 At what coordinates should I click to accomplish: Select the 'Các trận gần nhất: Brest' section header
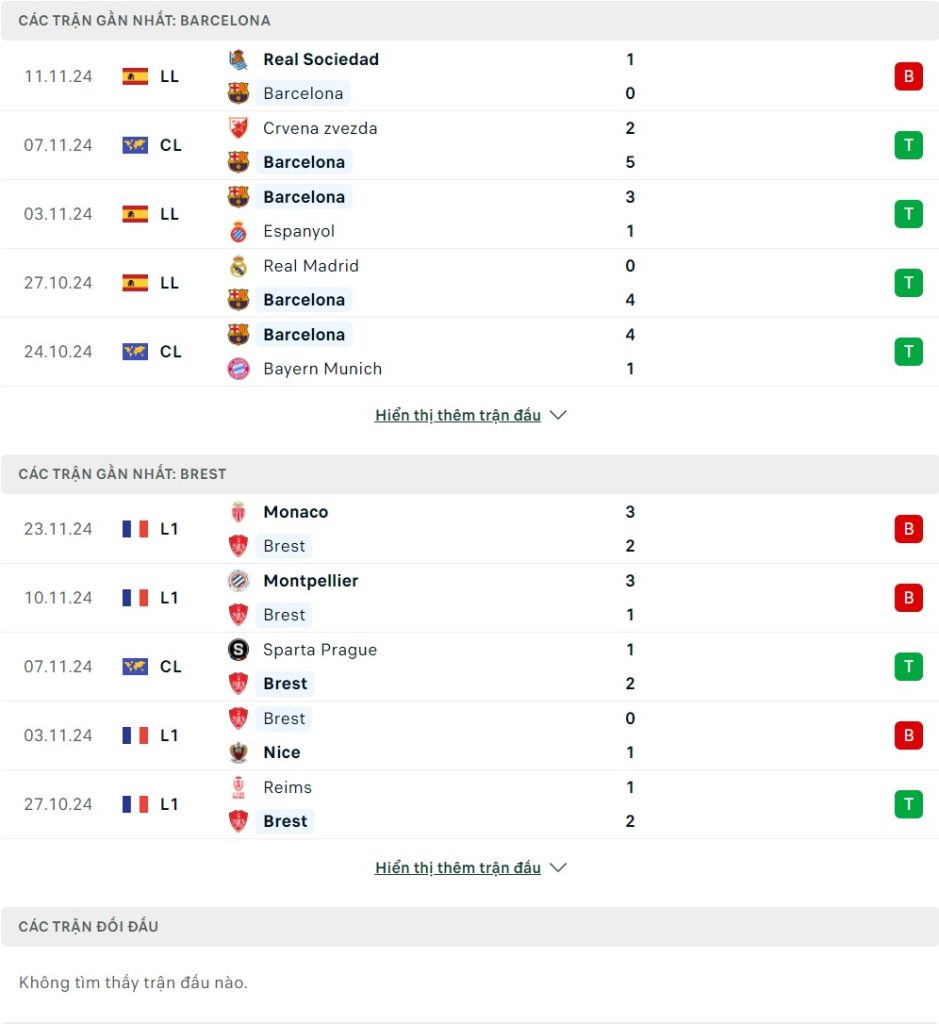(122, 474)
